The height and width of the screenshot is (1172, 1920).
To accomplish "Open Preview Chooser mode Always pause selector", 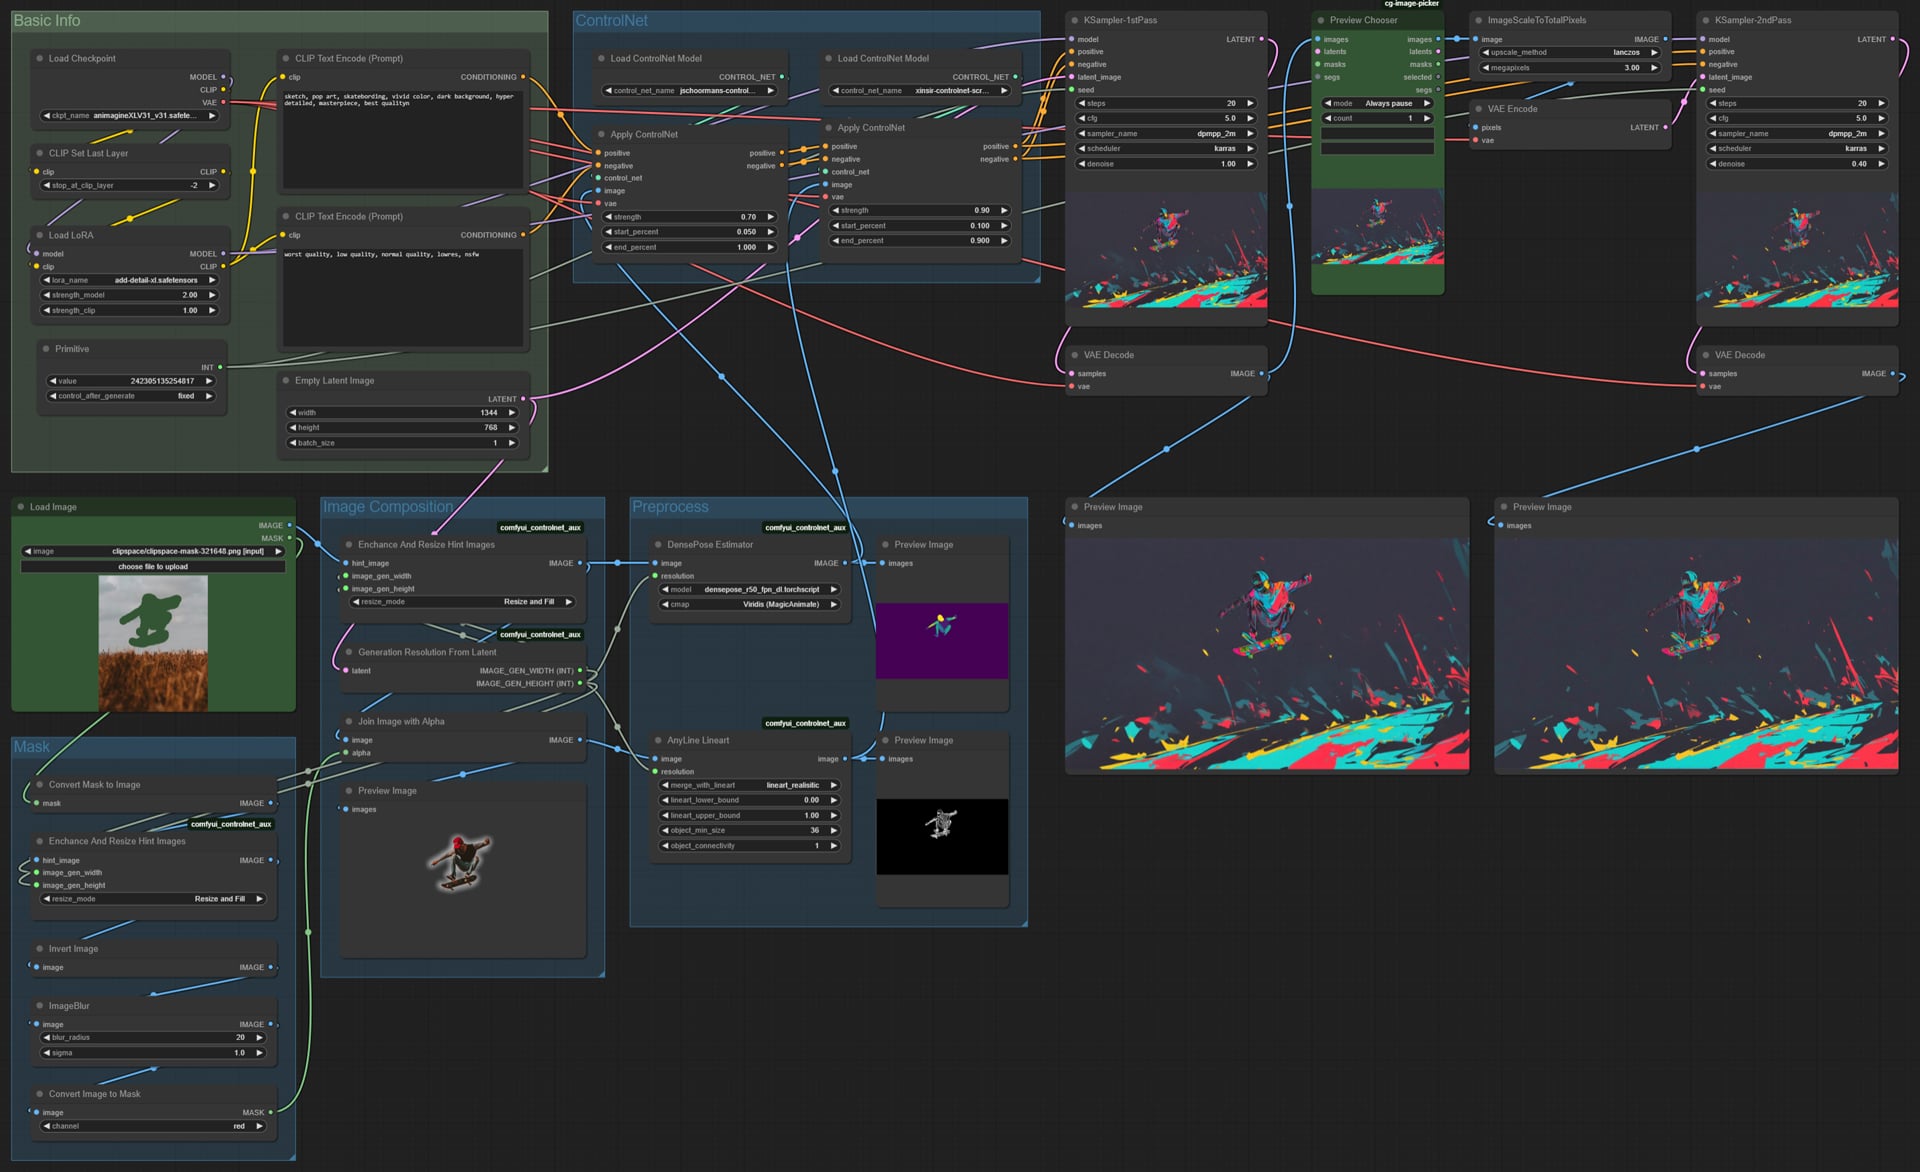I will point(1377,103).
